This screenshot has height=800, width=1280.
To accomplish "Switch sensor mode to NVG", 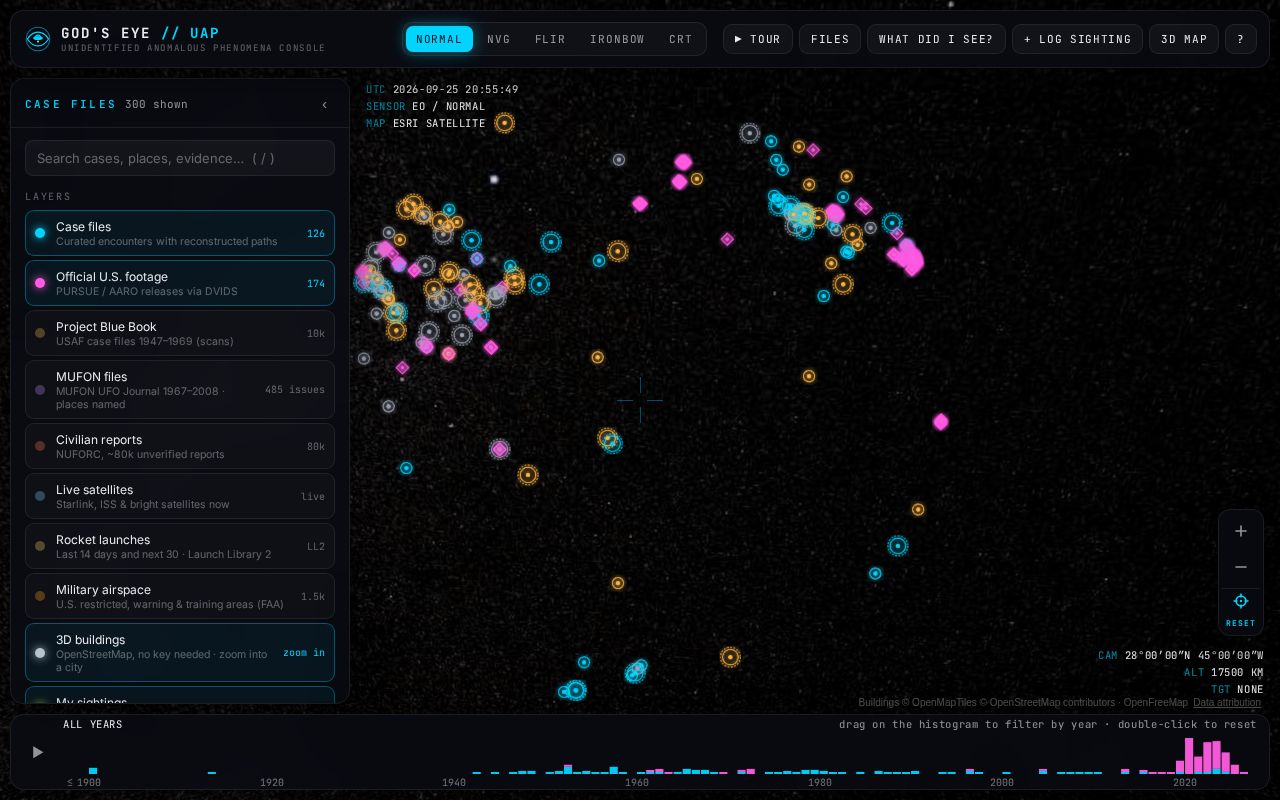I will pos(499,39).
